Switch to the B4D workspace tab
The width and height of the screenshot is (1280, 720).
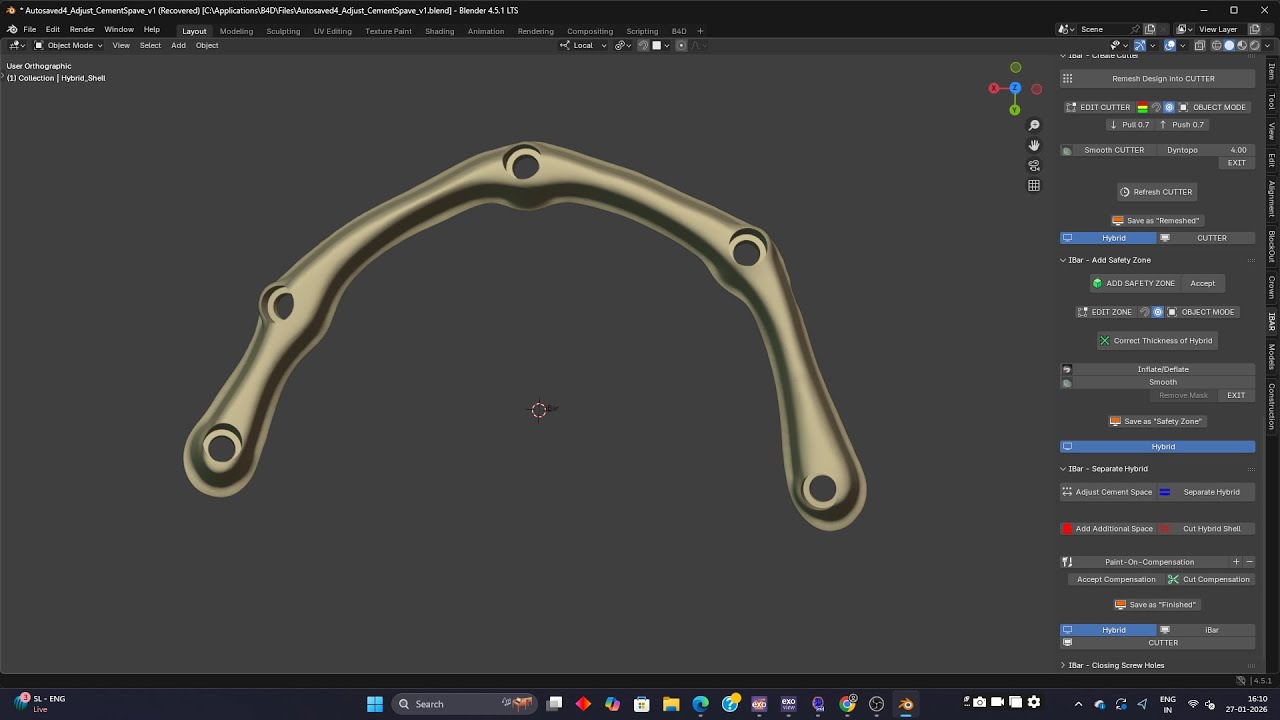point(679,31)
